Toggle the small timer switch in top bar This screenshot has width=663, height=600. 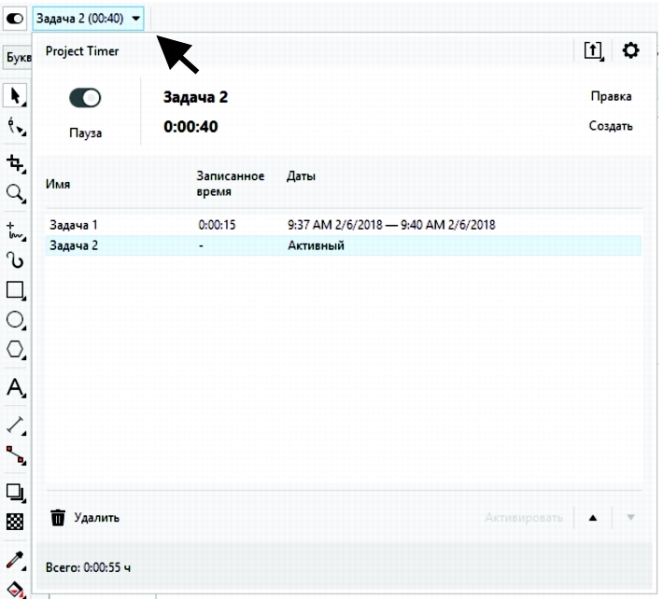(15, 18)
